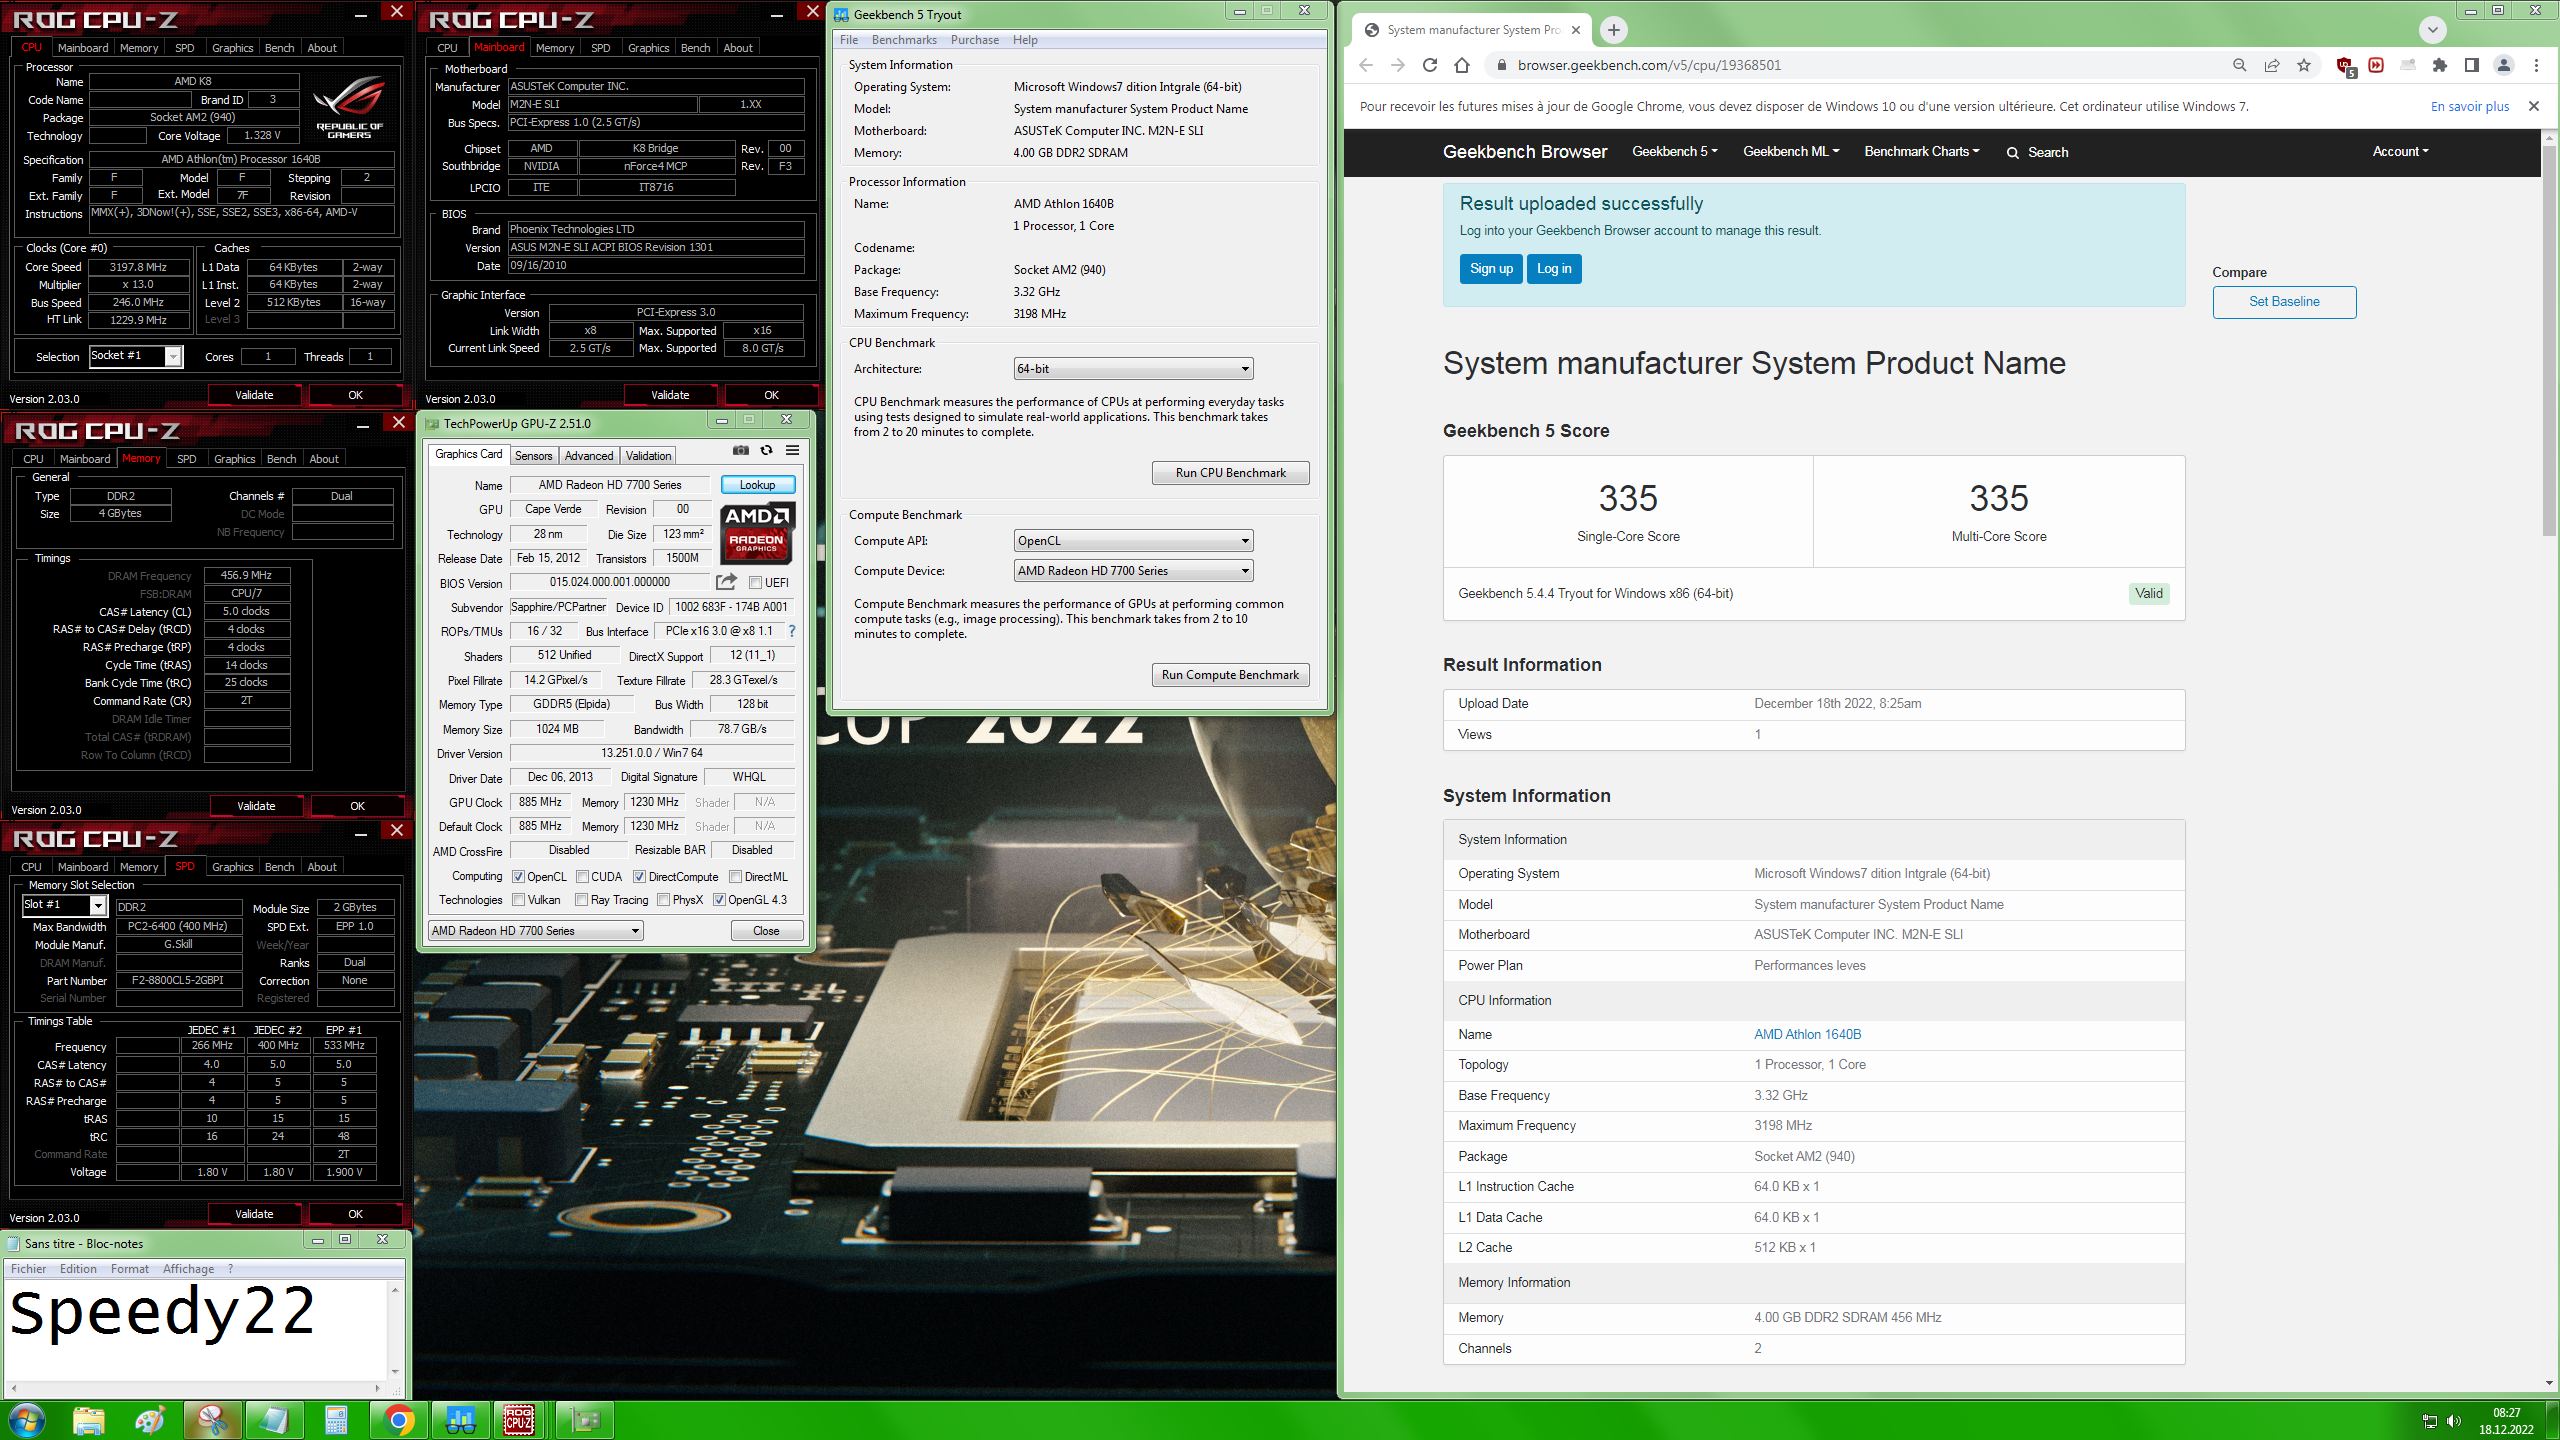Open the Architecture 64-bit dropdown in Geekbench
Screen dimensions: 2560x1440
click(1133, 369)
